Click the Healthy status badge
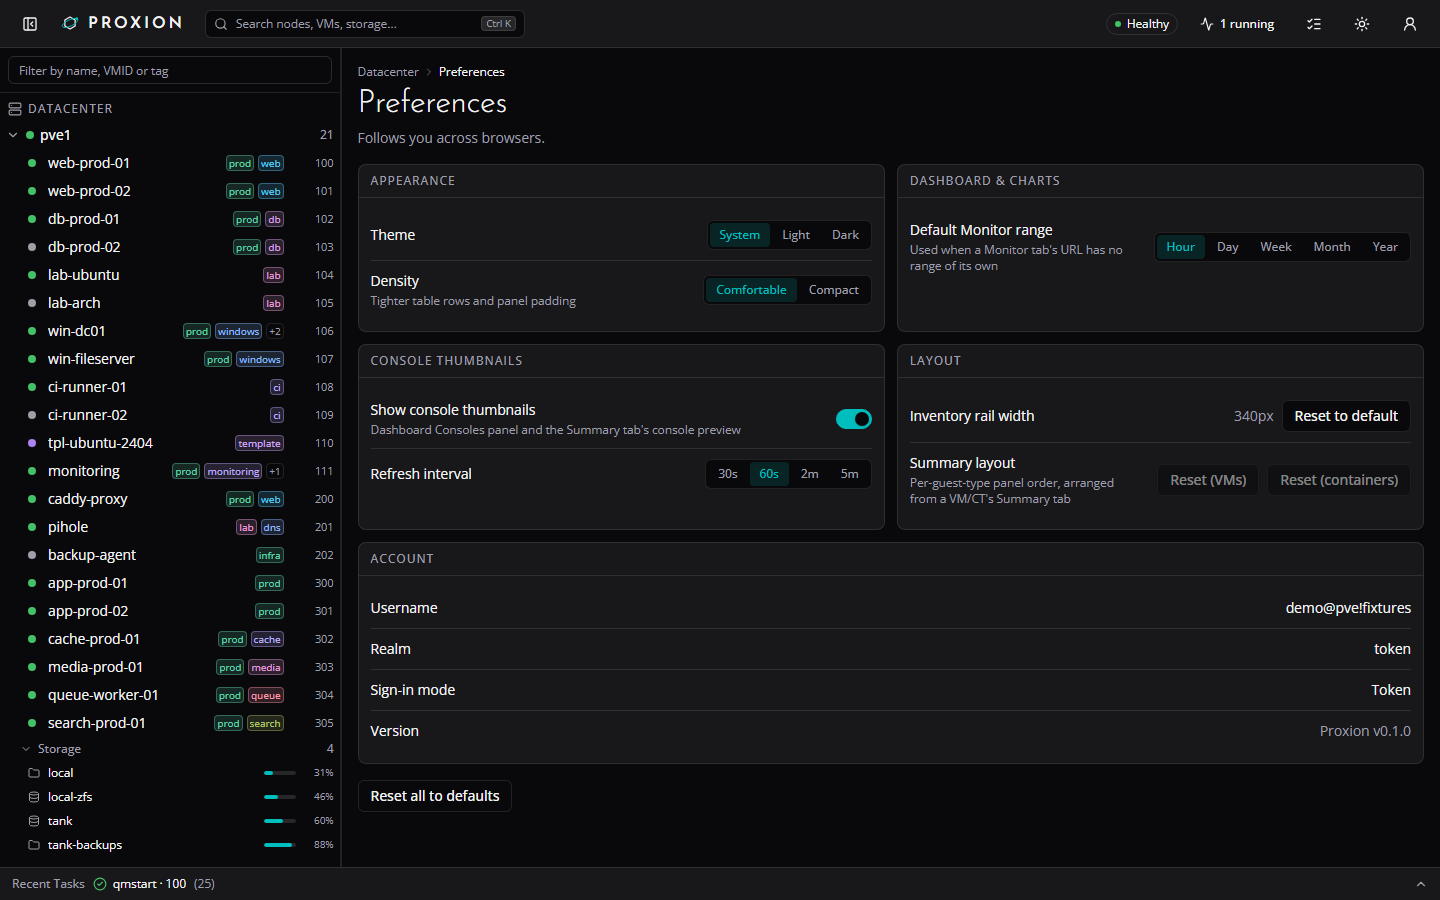The height and width of the screenshot is (900, 1440). [1142, 24]
